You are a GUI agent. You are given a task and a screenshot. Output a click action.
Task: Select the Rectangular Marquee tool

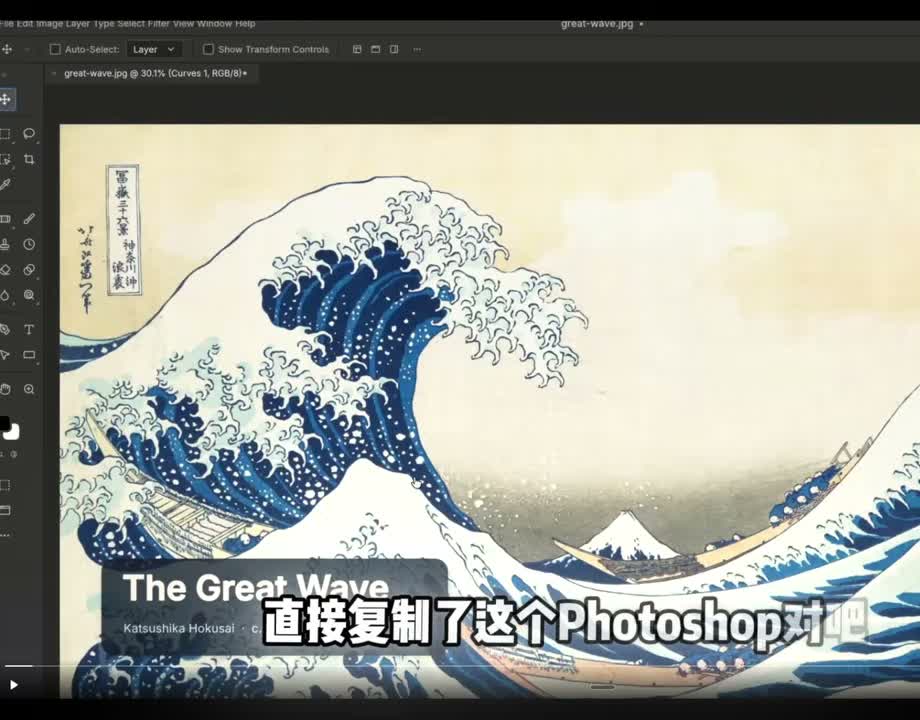pos(5,134)
